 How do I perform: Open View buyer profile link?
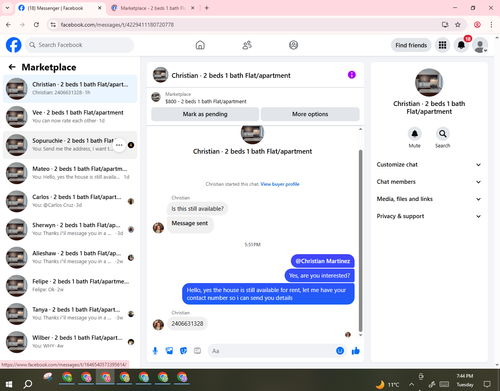pyautogui.click(x=280, y=184)
